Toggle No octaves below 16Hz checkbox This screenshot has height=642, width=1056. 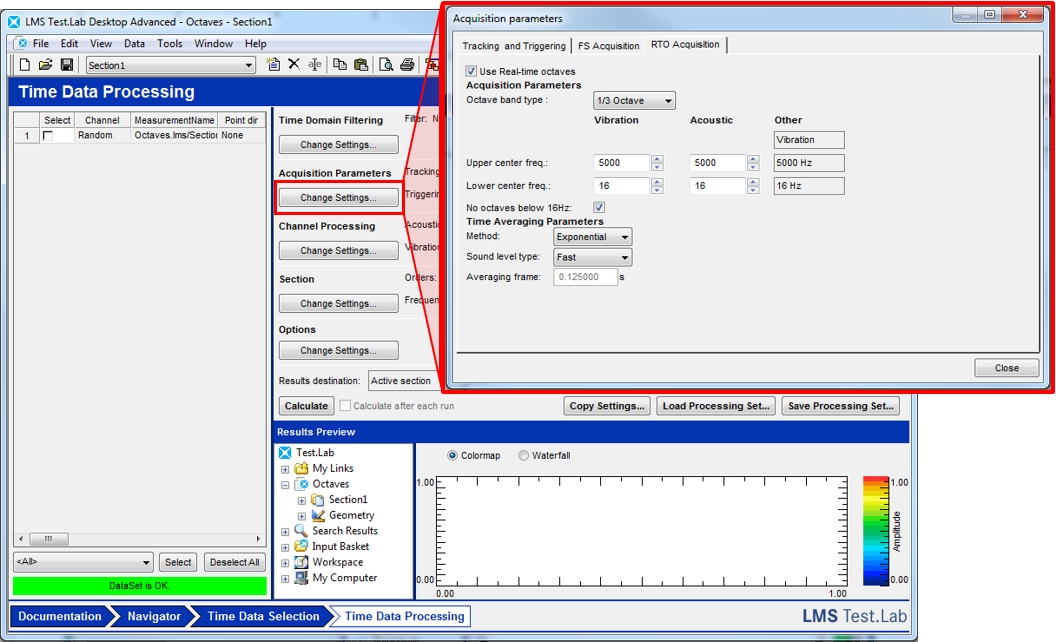coord(599,207)
